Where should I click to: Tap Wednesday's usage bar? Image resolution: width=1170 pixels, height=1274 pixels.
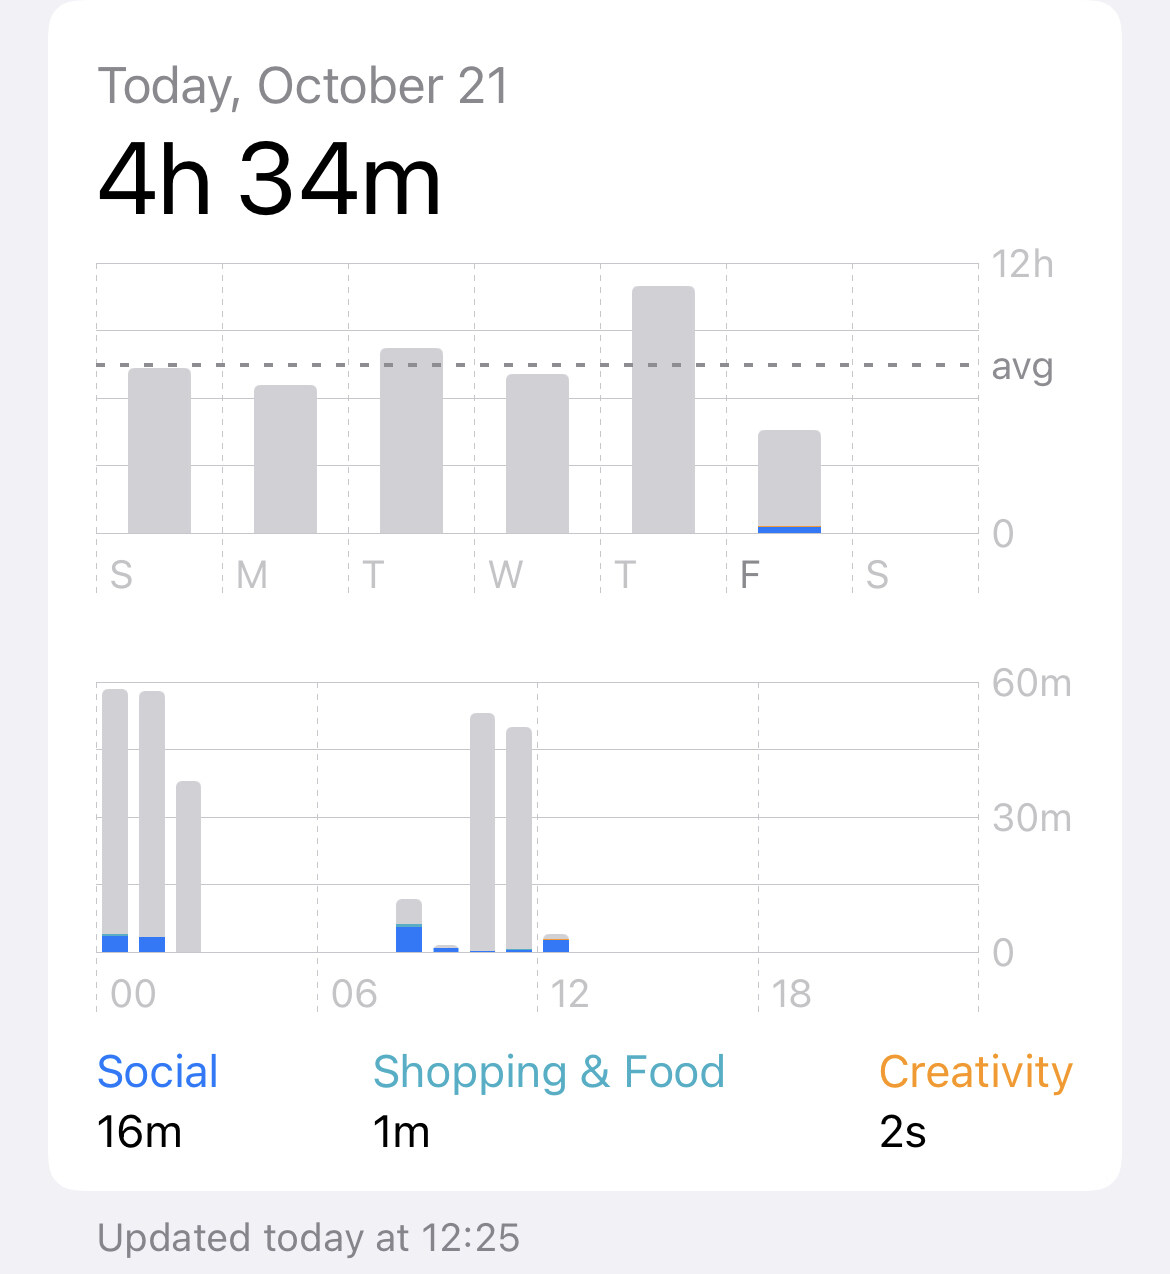click(537, 453)
